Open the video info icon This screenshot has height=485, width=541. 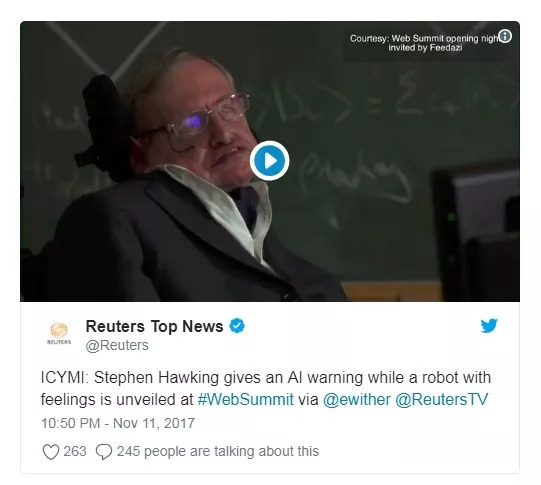pyautogui.click(x=505, y=36)
